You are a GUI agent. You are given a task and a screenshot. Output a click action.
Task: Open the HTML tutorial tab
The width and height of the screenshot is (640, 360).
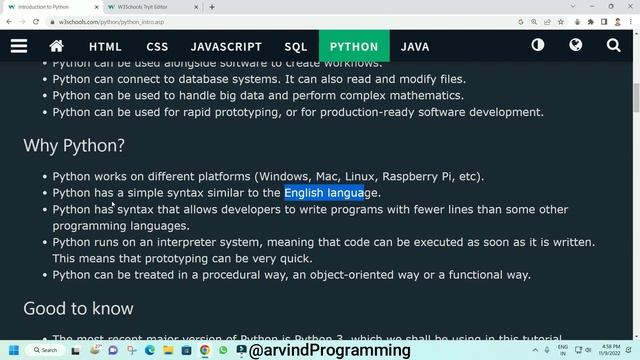pyautogui.click(x=105, y=47)
